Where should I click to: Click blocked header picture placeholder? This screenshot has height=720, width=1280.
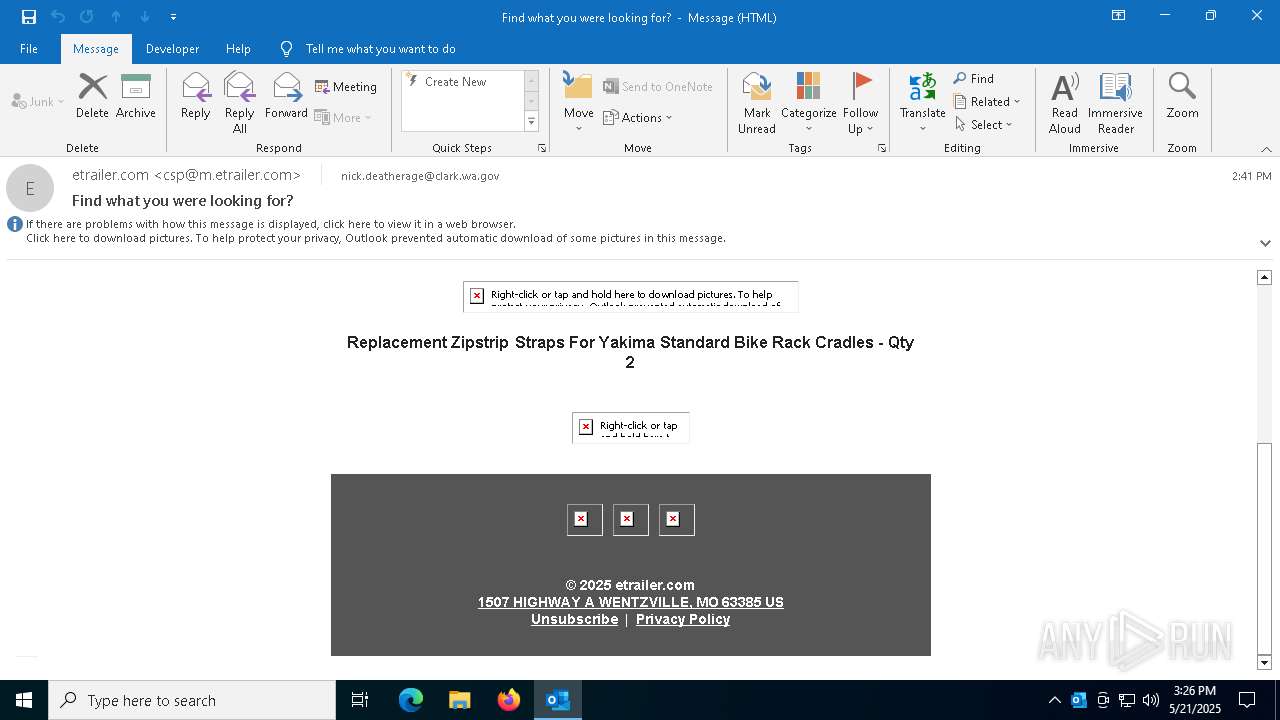coord(631,296)
